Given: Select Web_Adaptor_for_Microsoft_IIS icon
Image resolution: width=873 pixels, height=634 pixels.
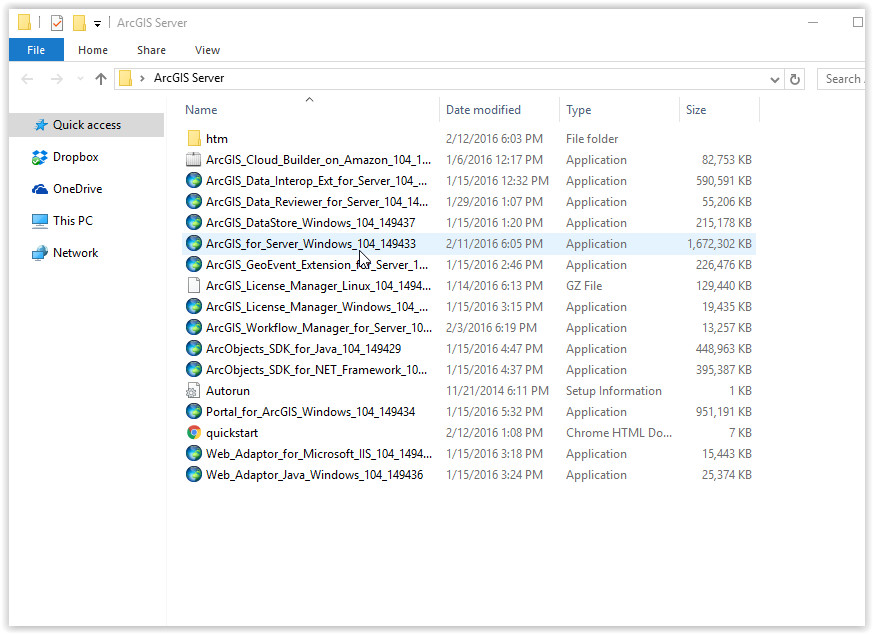Looking at the screenshot, I should [x=194, y=454].
